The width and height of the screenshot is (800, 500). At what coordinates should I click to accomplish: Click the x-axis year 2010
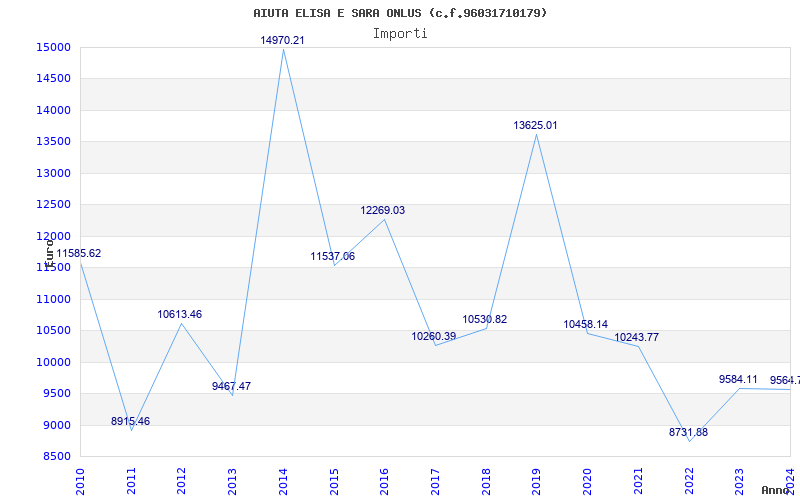coord(80,481)
